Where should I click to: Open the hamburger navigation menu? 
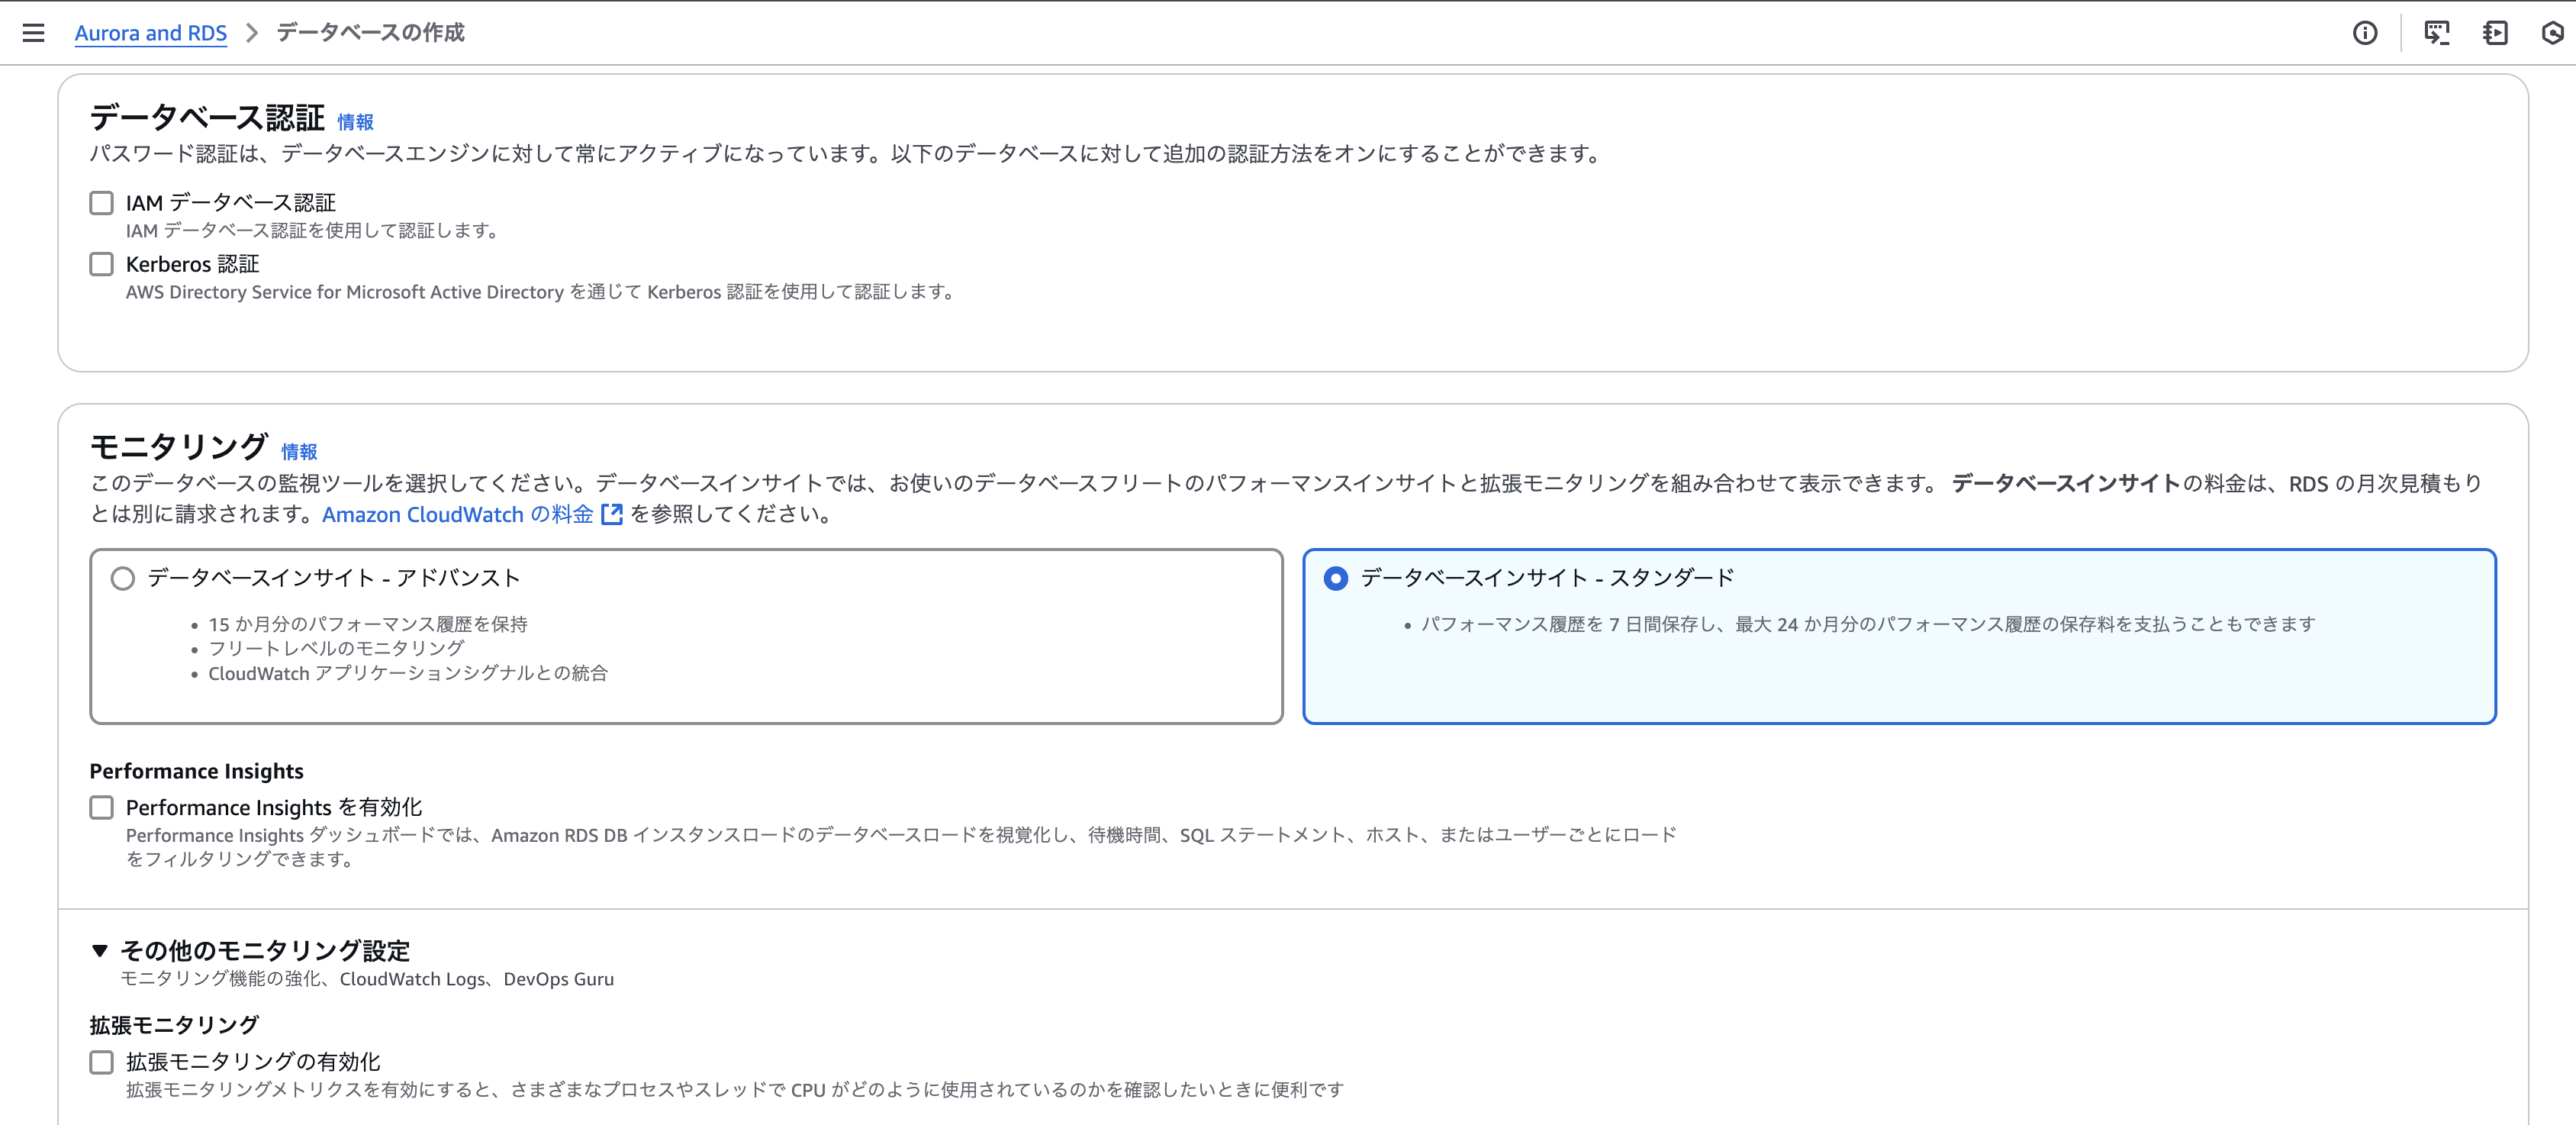click(x=33, y=33)
